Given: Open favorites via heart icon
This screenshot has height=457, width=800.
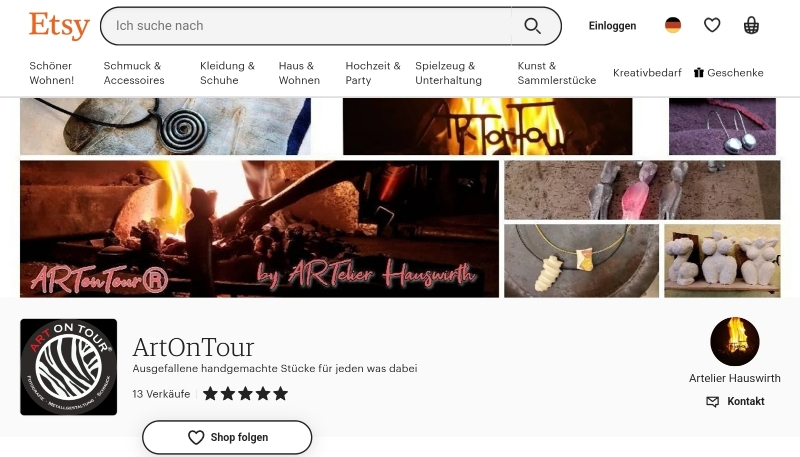Looking at the screenshot, I should [x=712, y=25].
